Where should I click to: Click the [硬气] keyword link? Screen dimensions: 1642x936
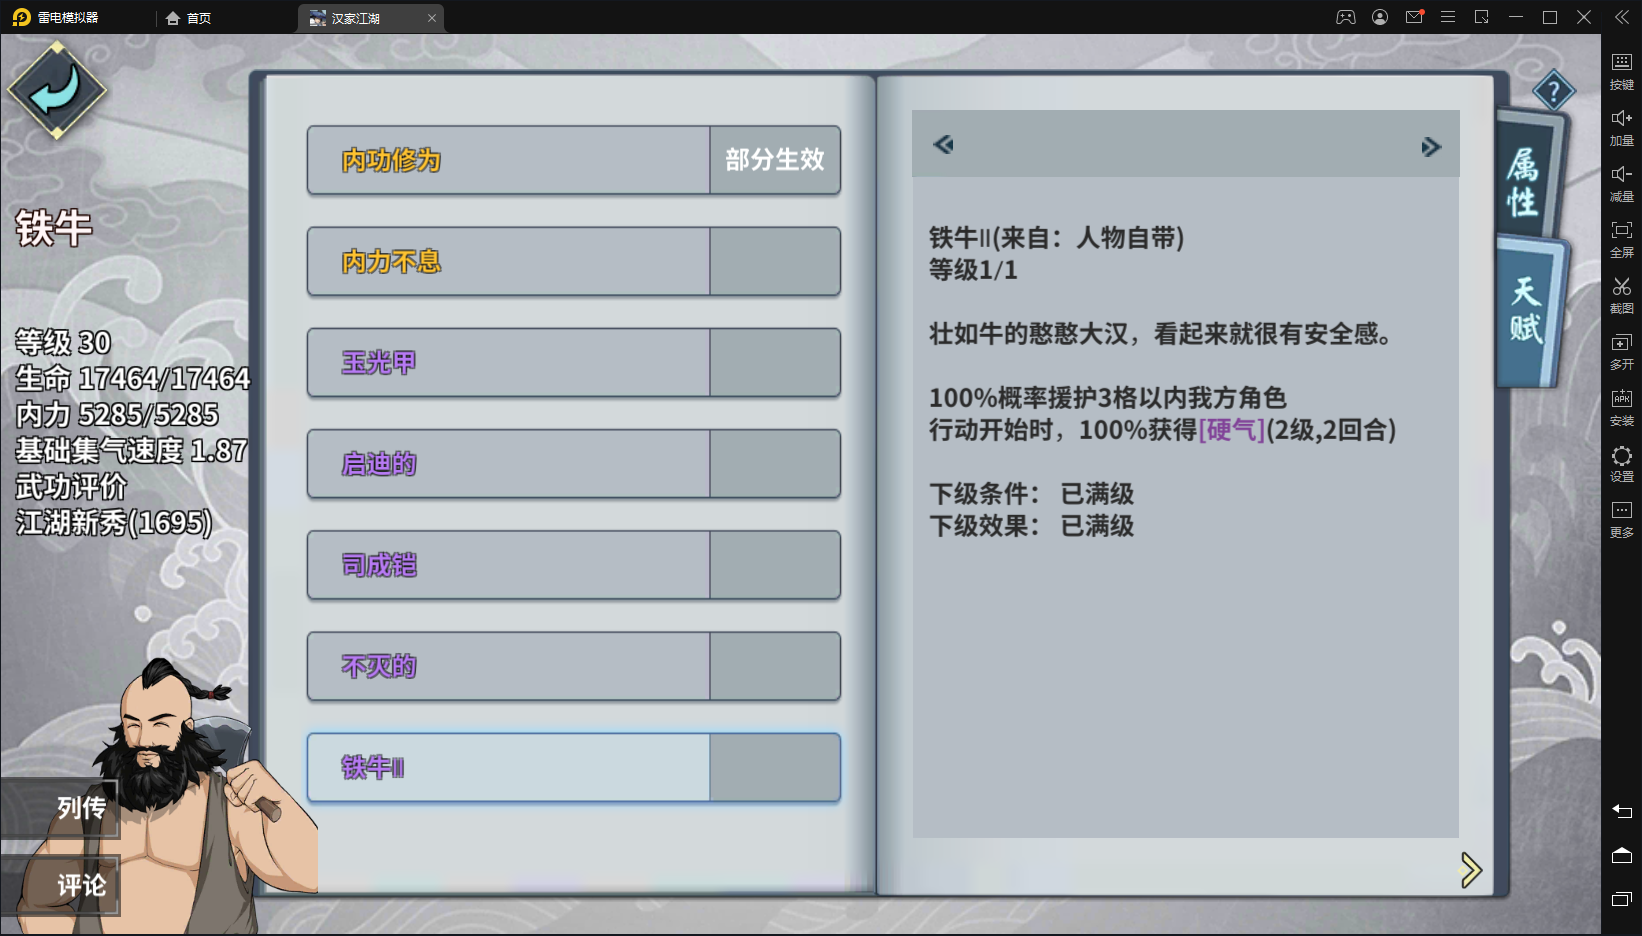click(1231, 430)
